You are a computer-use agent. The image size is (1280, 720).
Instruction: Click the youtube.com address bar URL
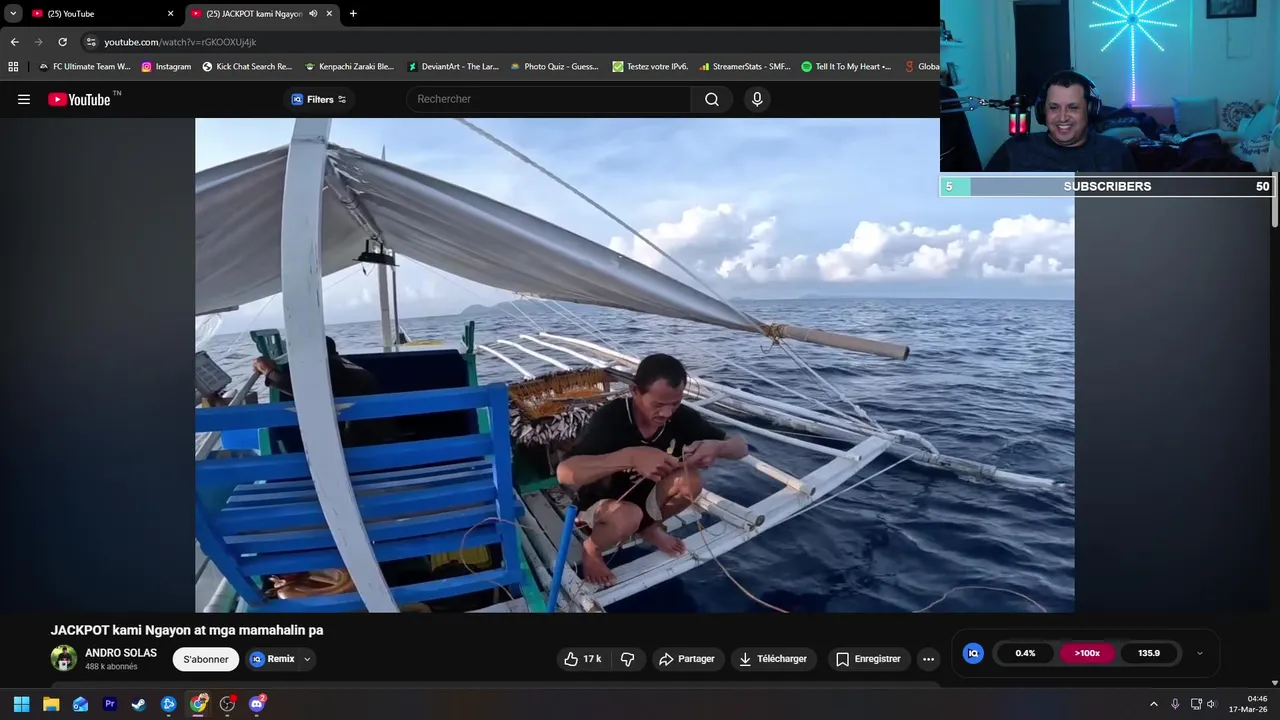[180, 42]
